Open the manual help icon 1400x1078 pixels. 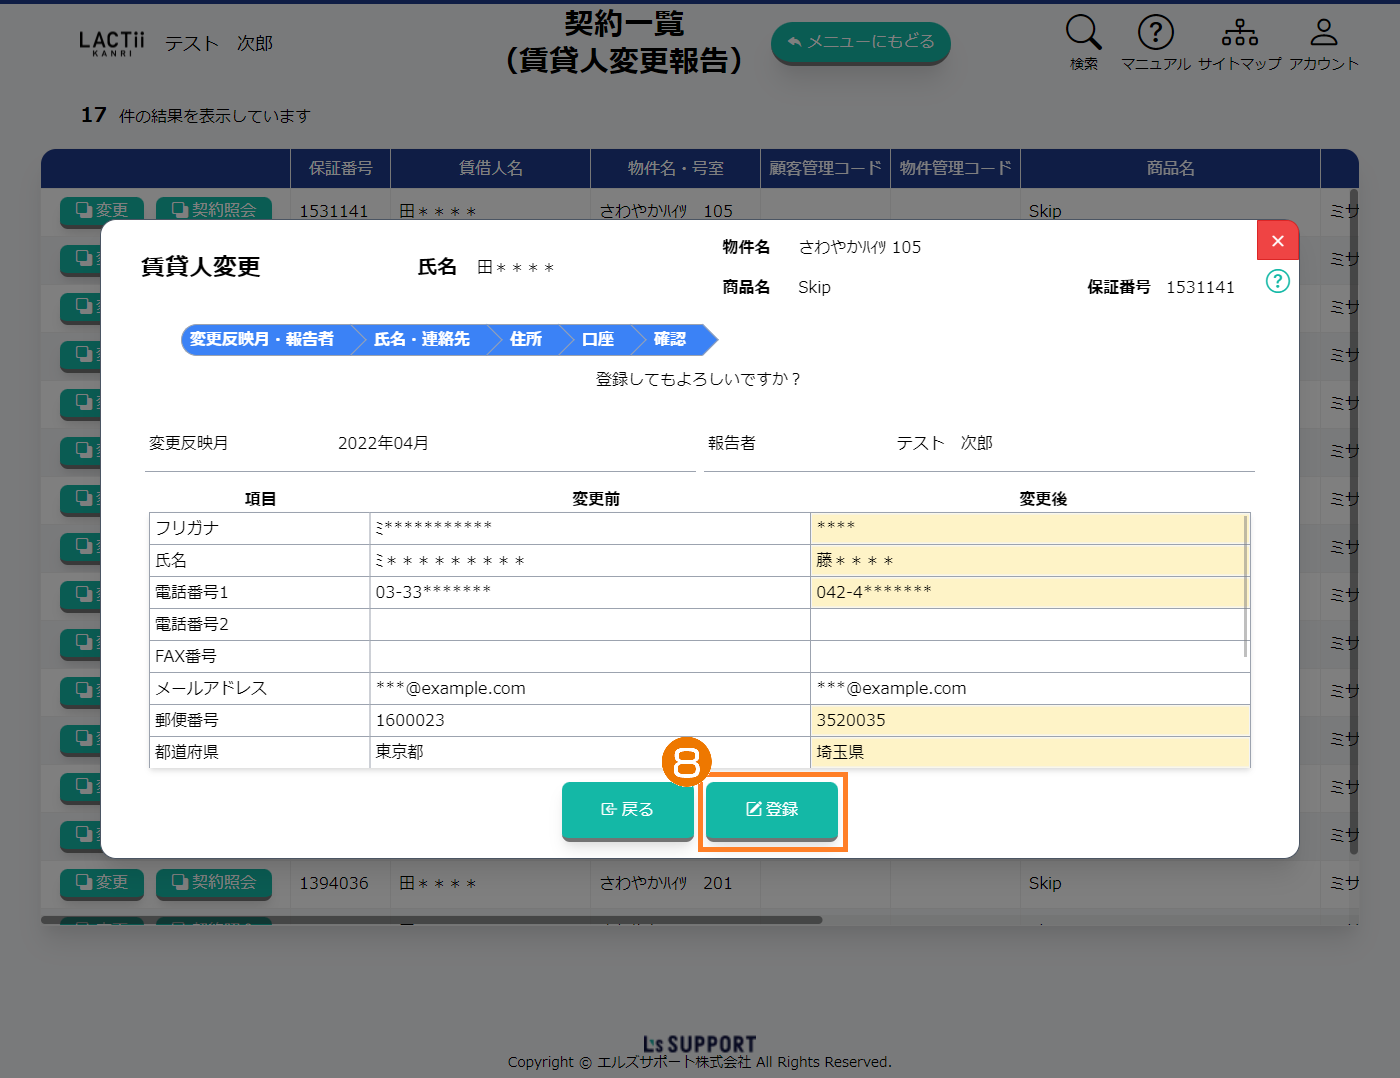tap(1155, 33)
